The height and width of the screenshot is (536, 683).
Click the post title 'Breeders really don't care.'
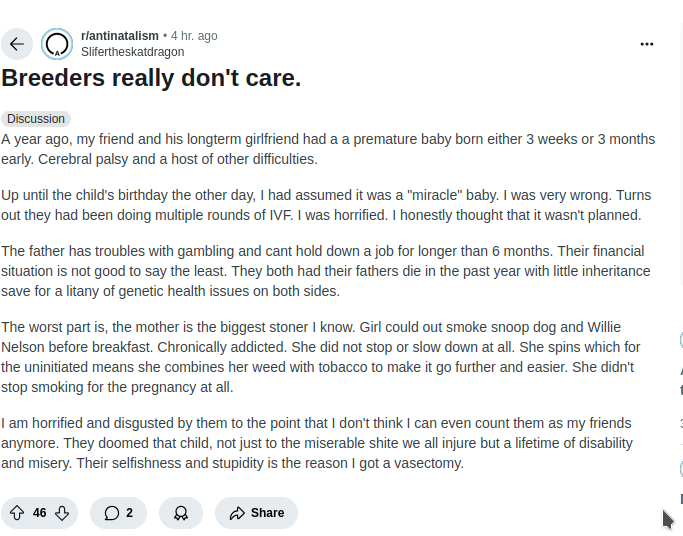point(151,78)
